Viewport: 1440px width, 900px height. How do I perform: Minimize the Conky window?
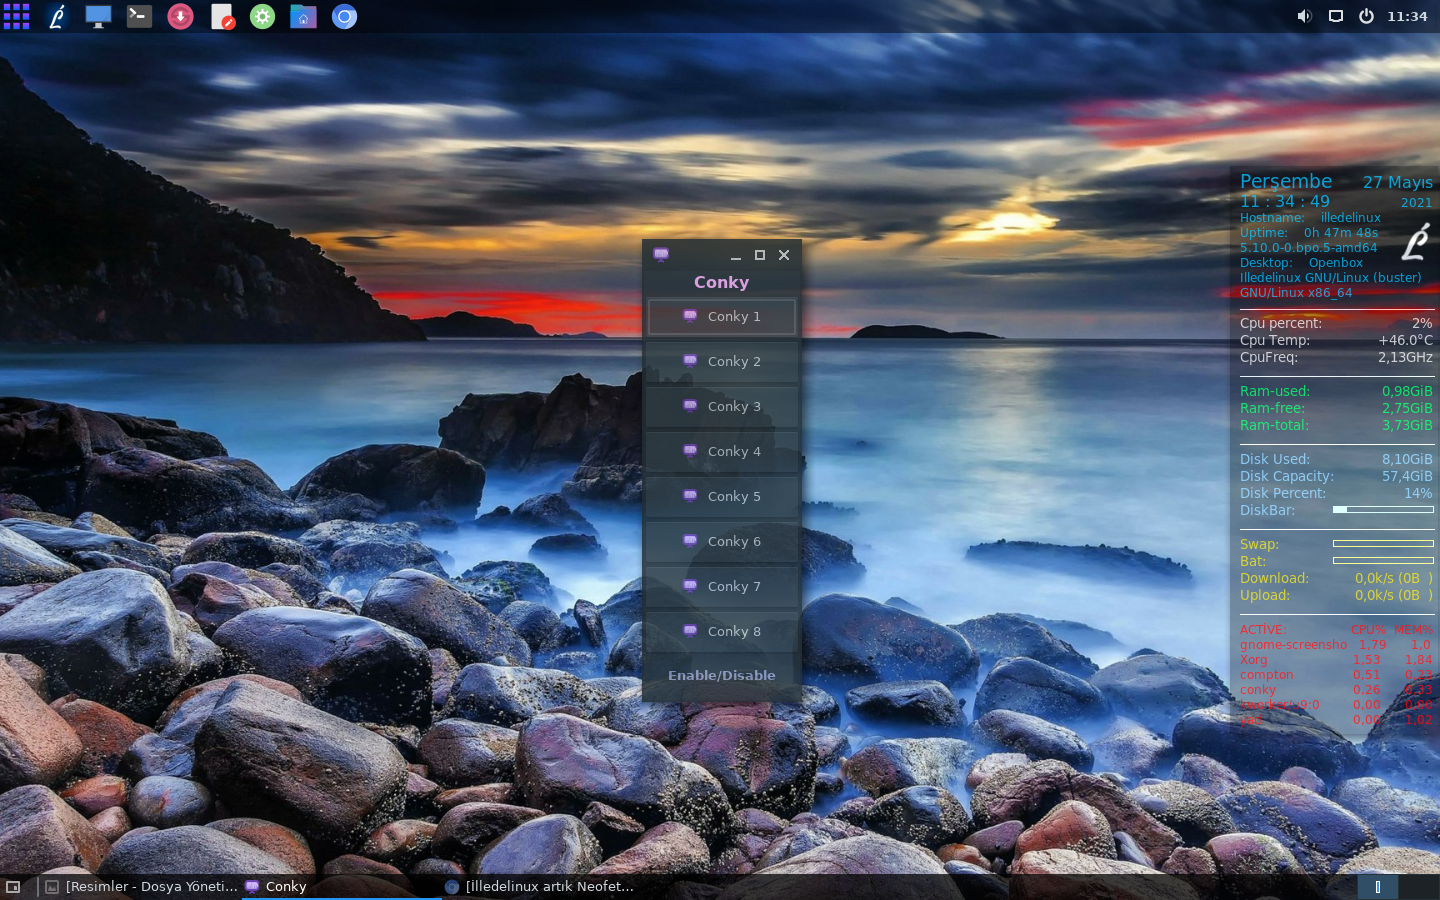[736, 255]
